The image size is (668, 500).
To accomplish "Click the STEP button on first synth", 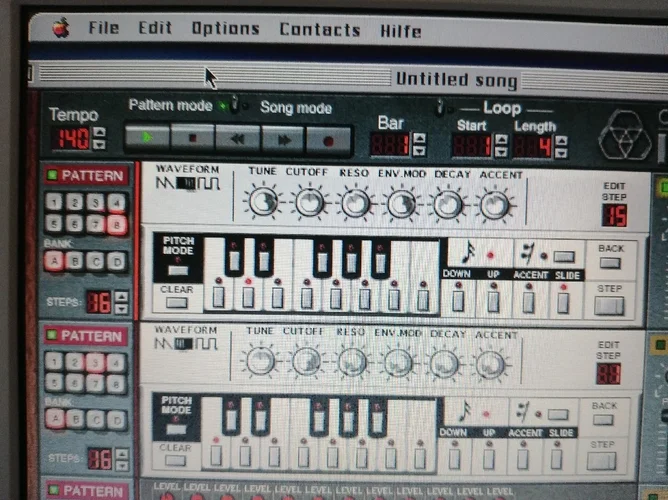I will (609, 306).
